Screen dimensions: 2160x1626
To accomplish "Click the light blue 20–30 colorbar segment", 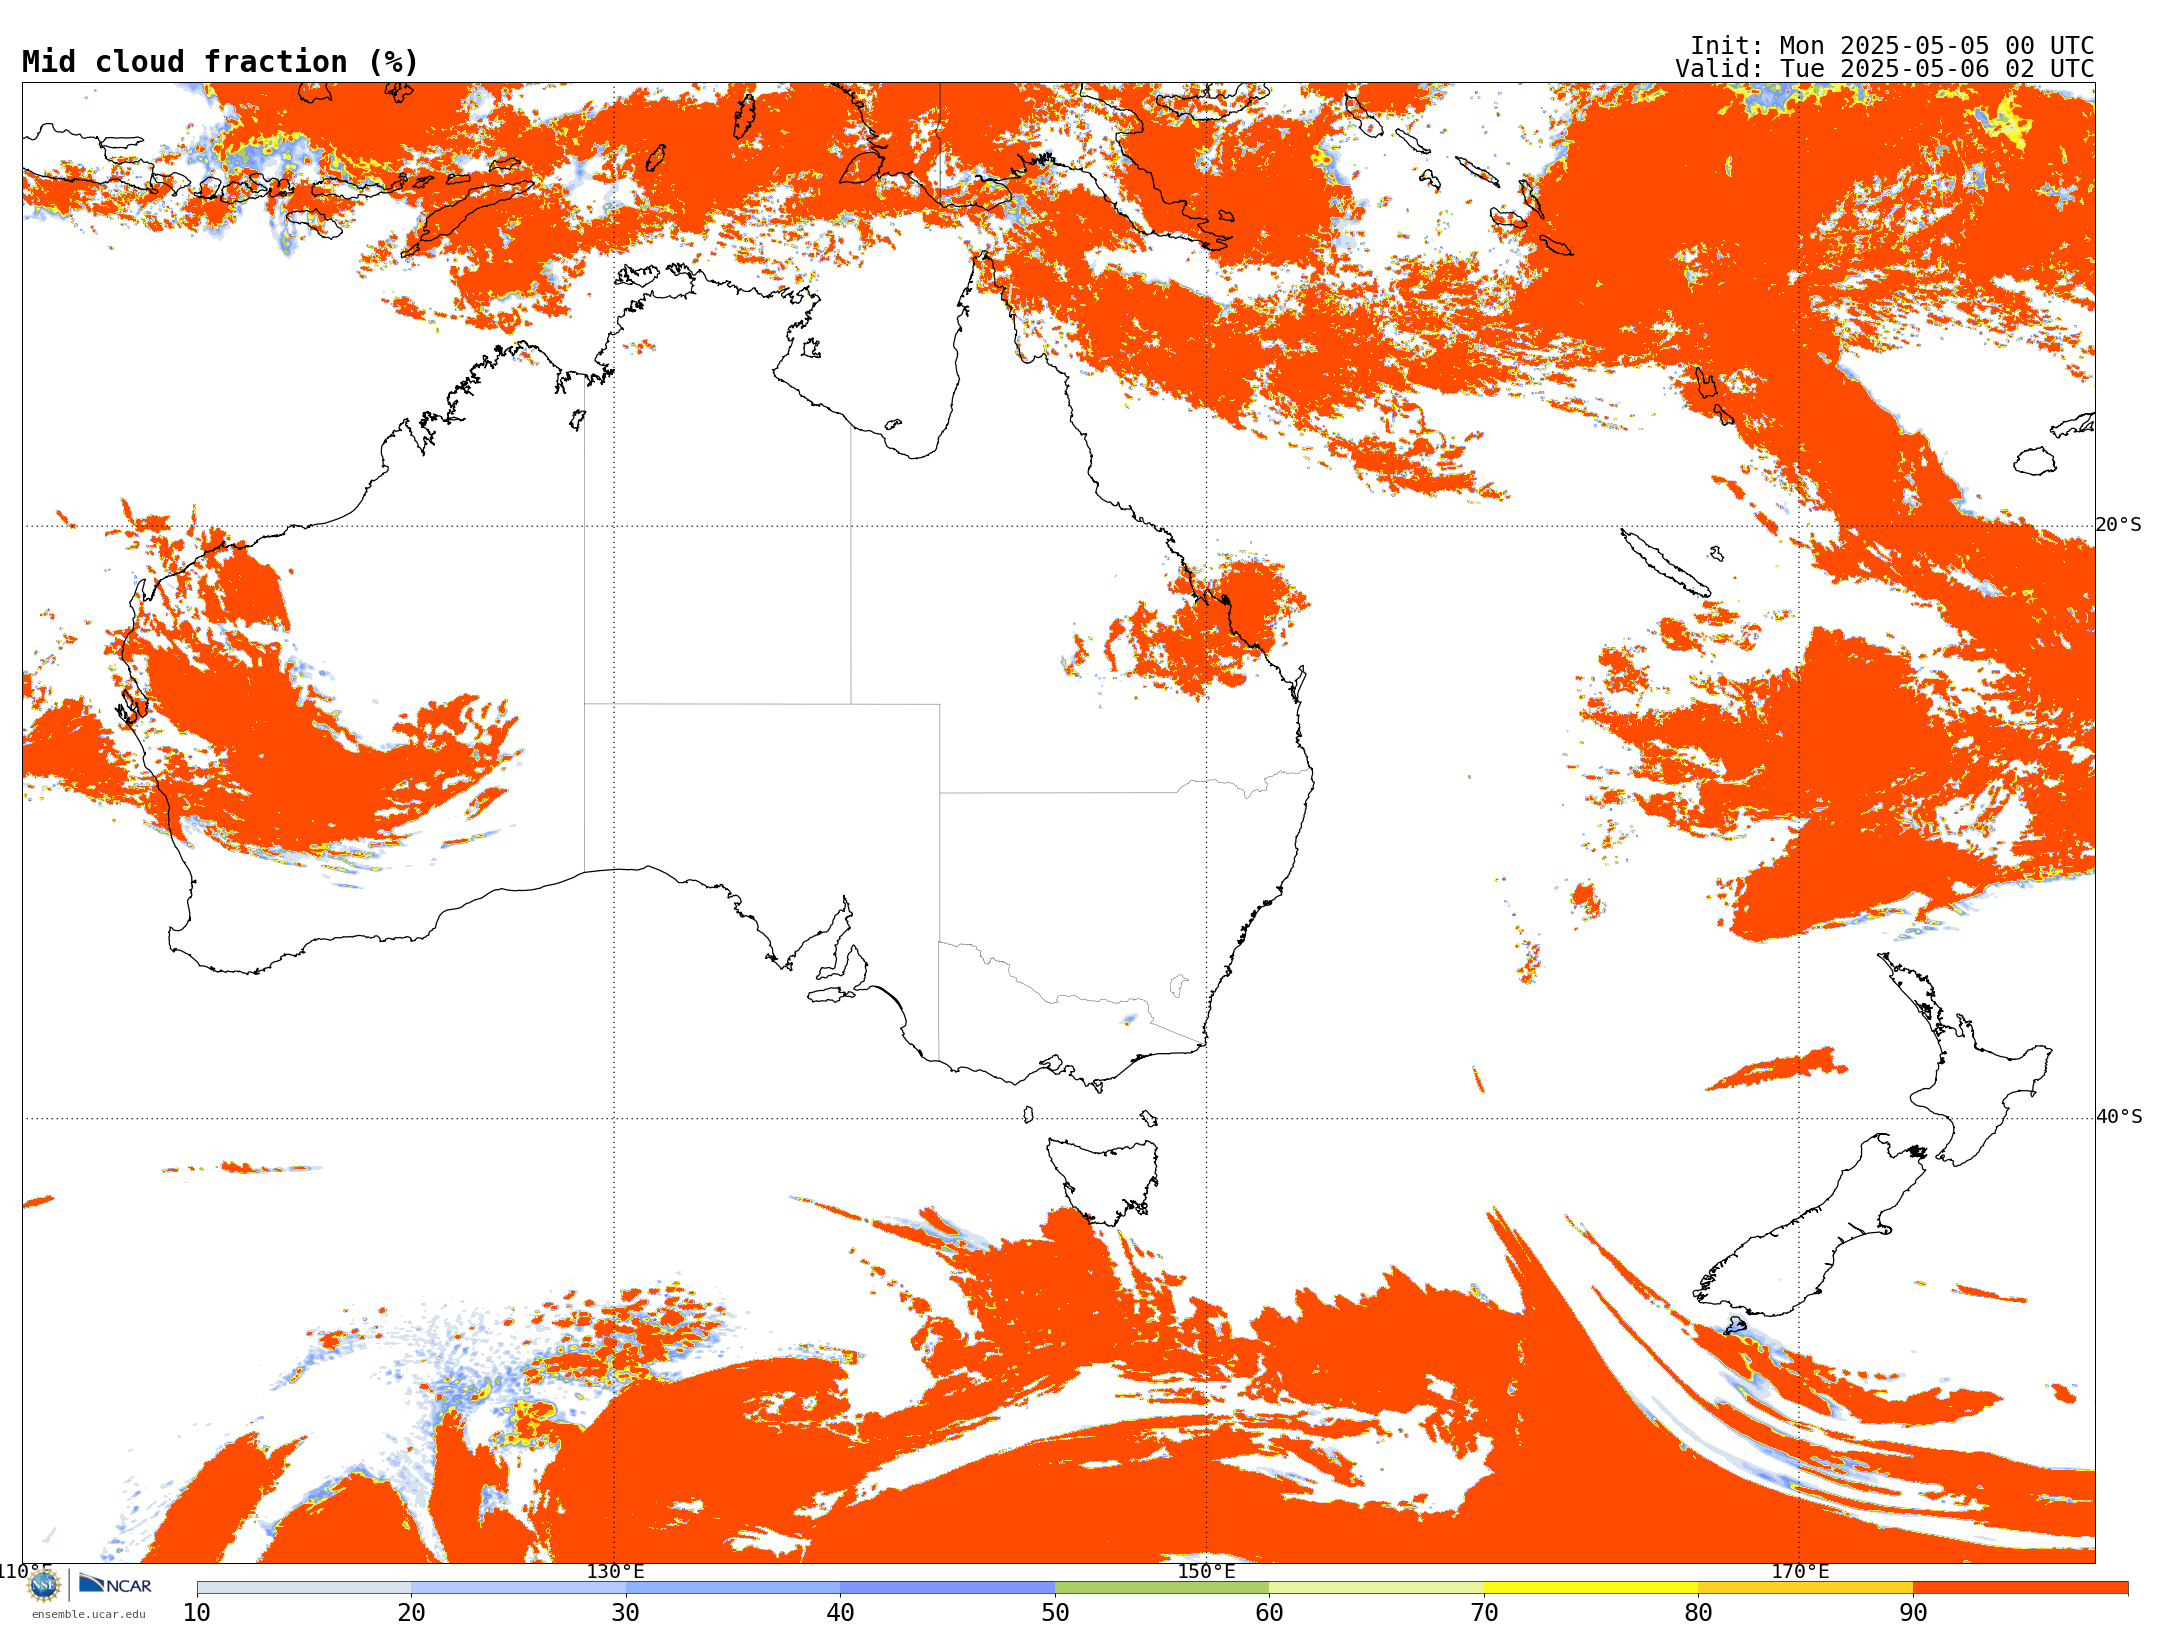I will [x=518, y=1588].
